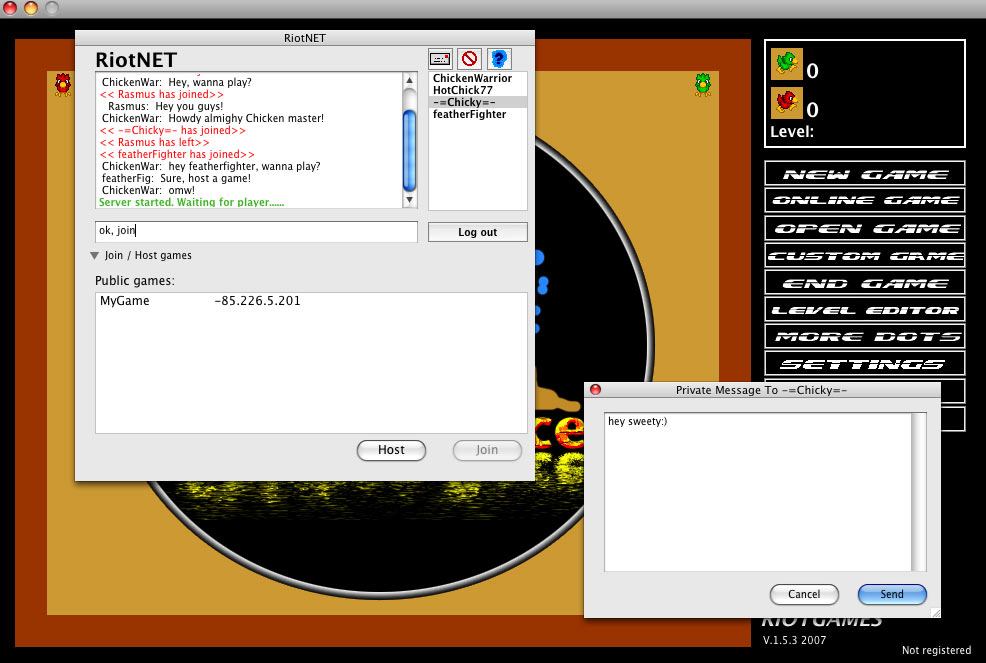
Task: Send the private message
Action: pos(892,594)
